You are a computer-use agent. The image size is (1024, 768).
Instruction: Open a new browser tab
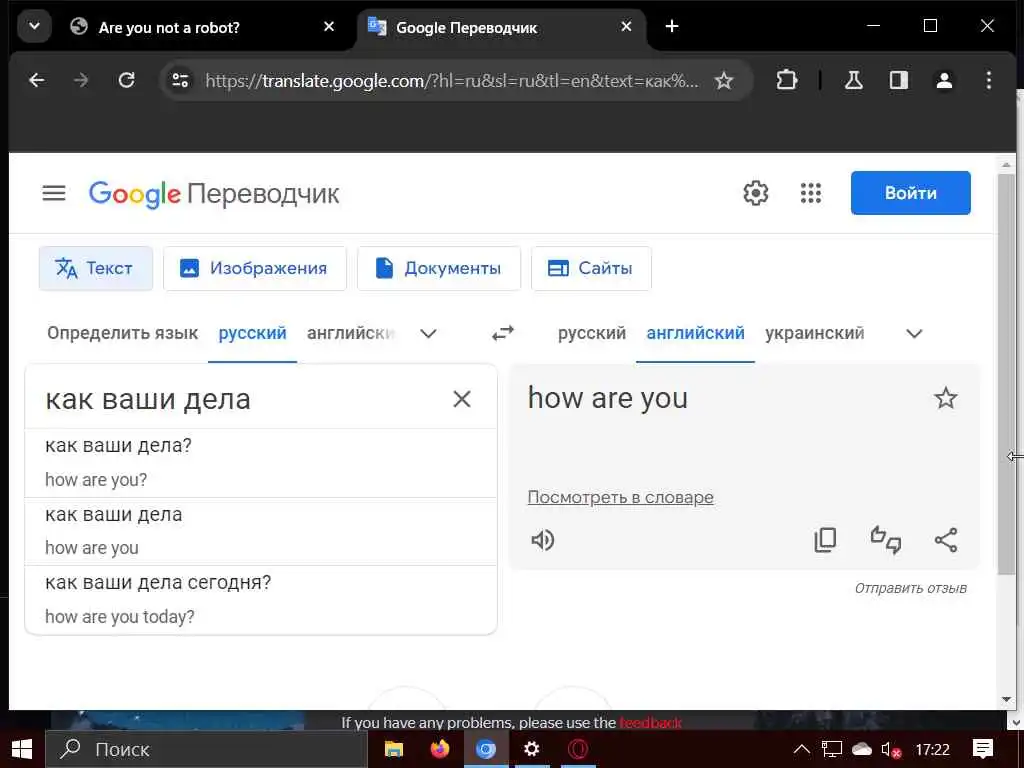pos(671,26)
